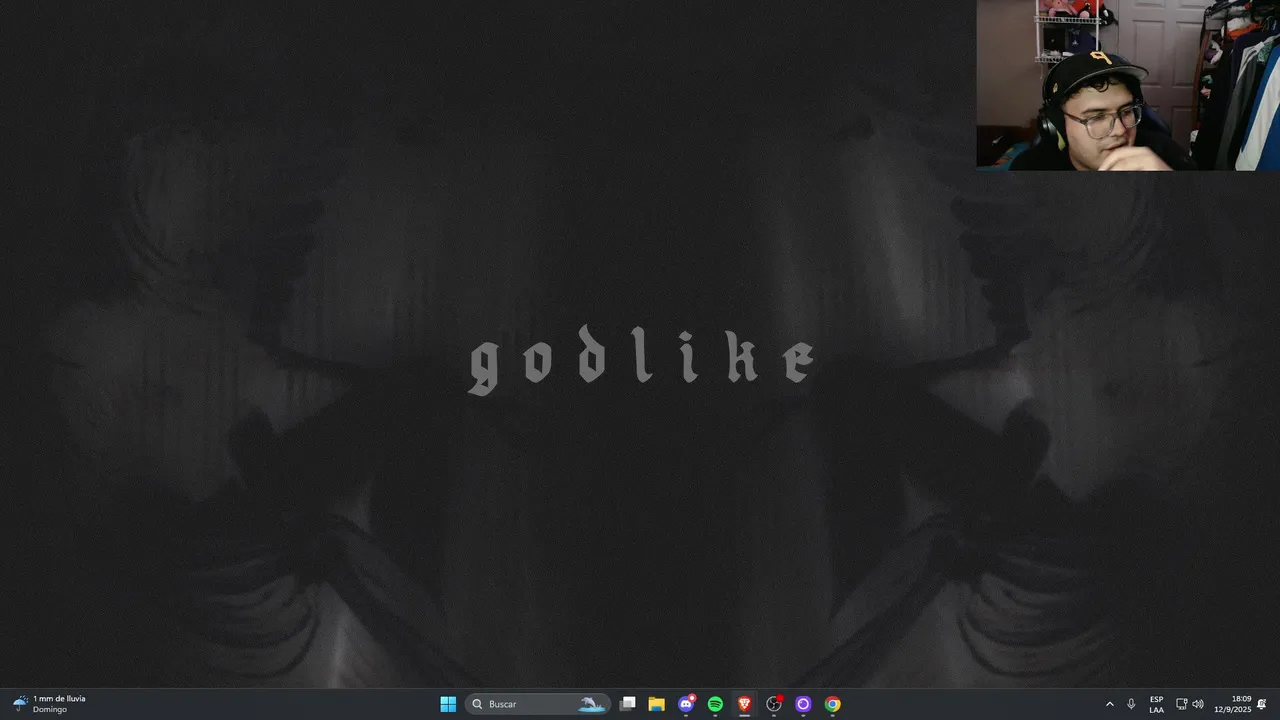The height and width of the screenshot is (720, 1280).
Task: Open the weather widget showing lluvia
Action: (x=50, y=704)
